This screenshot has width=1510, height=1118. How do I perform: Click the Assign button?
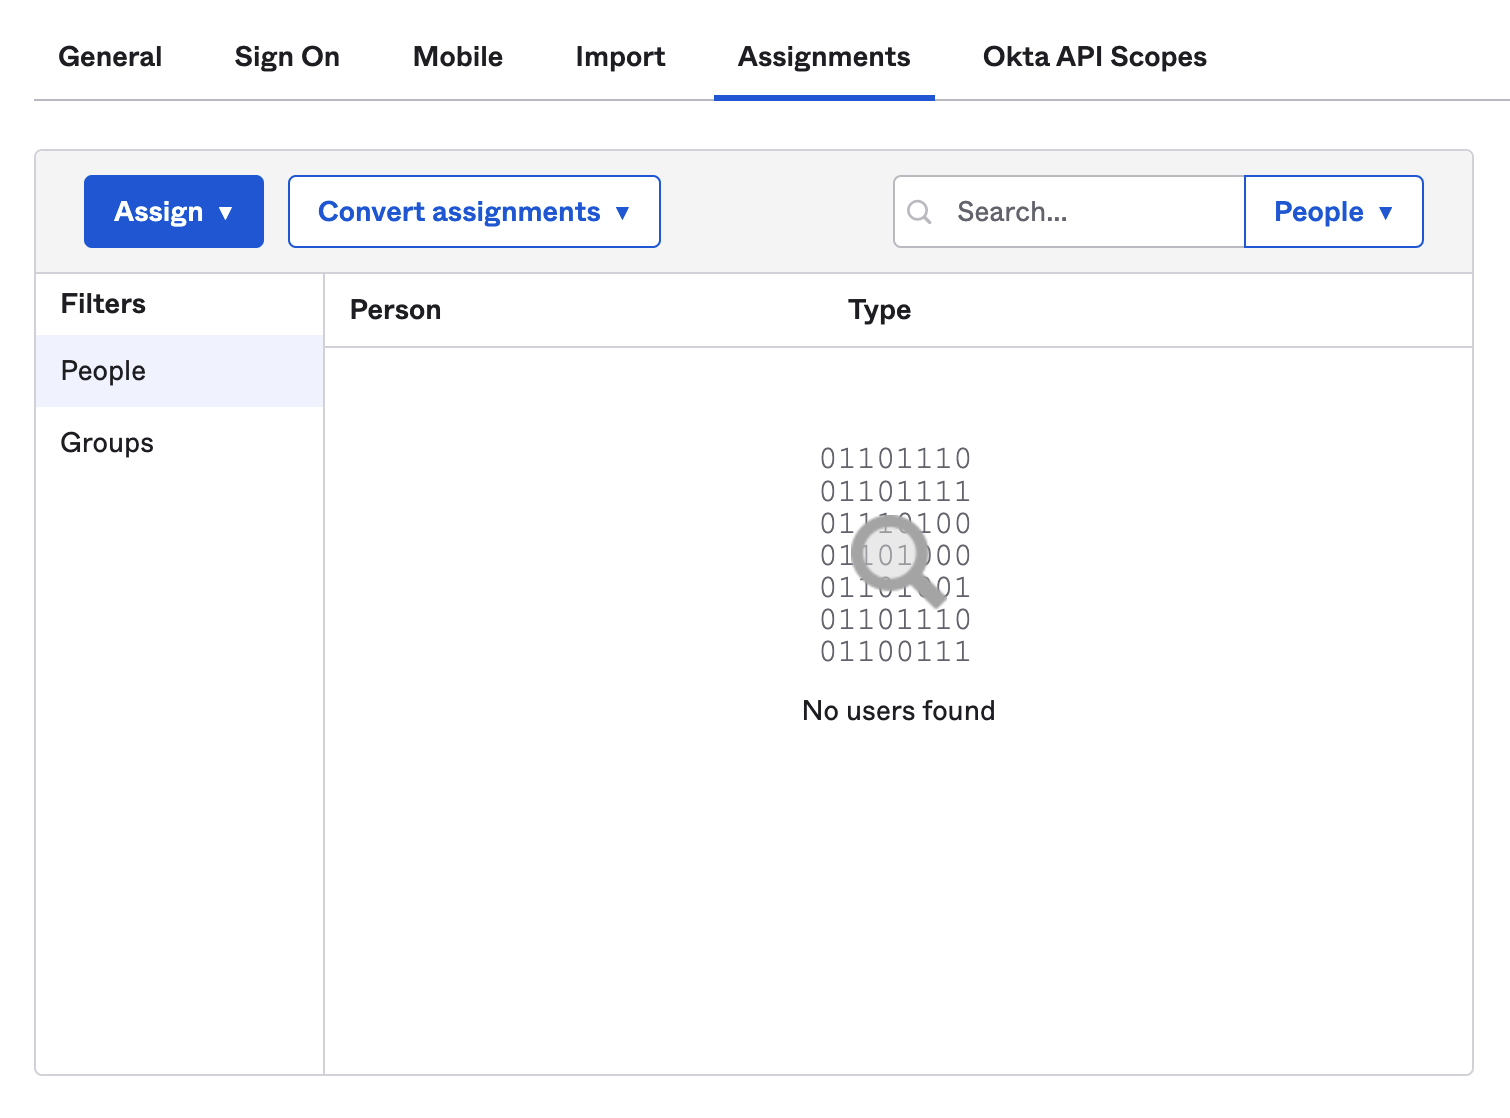[x=159, y=211]
